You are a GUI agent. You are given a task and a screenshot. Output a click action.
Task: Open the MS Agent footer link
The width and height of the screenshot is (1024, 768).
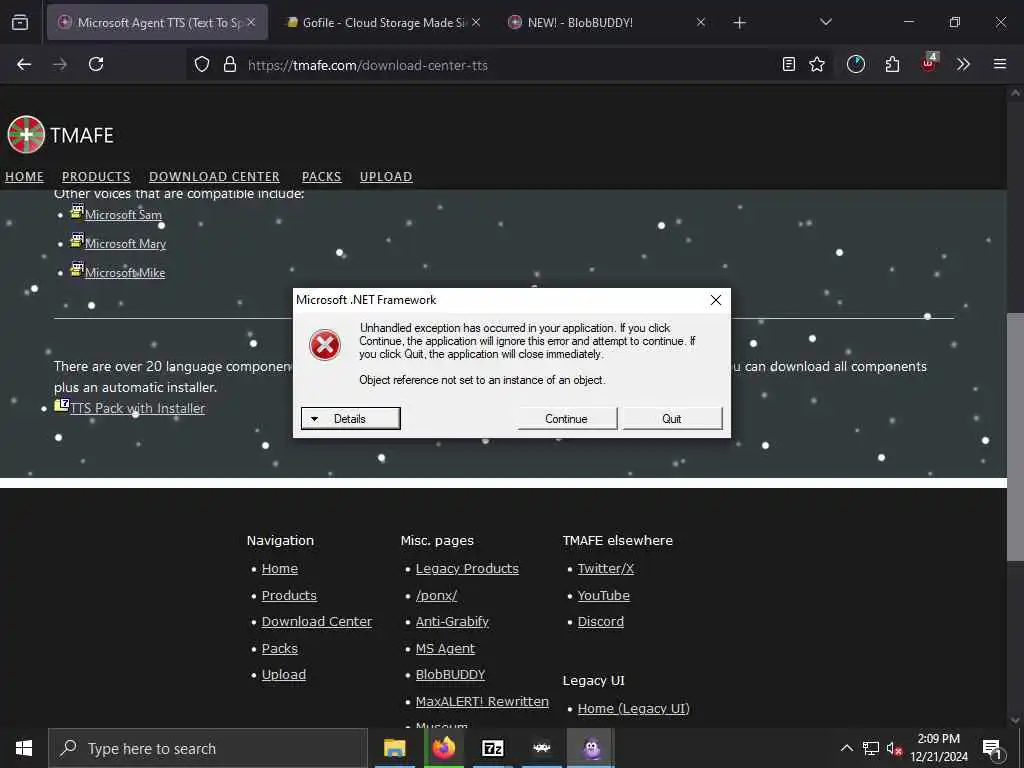[445, 648]
